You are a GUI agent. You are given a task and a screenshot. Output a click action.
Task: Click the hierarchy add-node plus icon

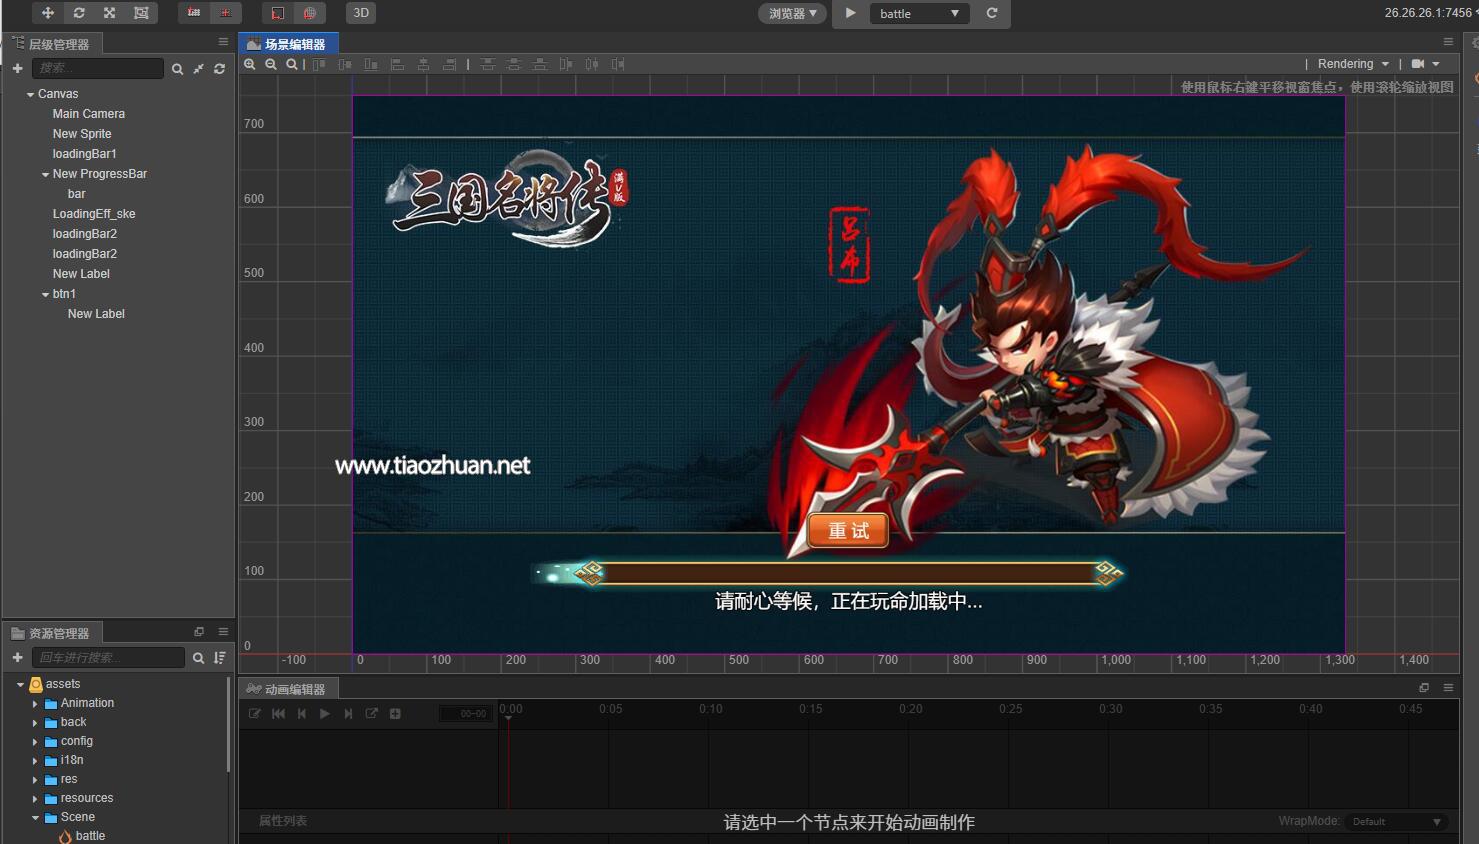(x=17, y=68)
